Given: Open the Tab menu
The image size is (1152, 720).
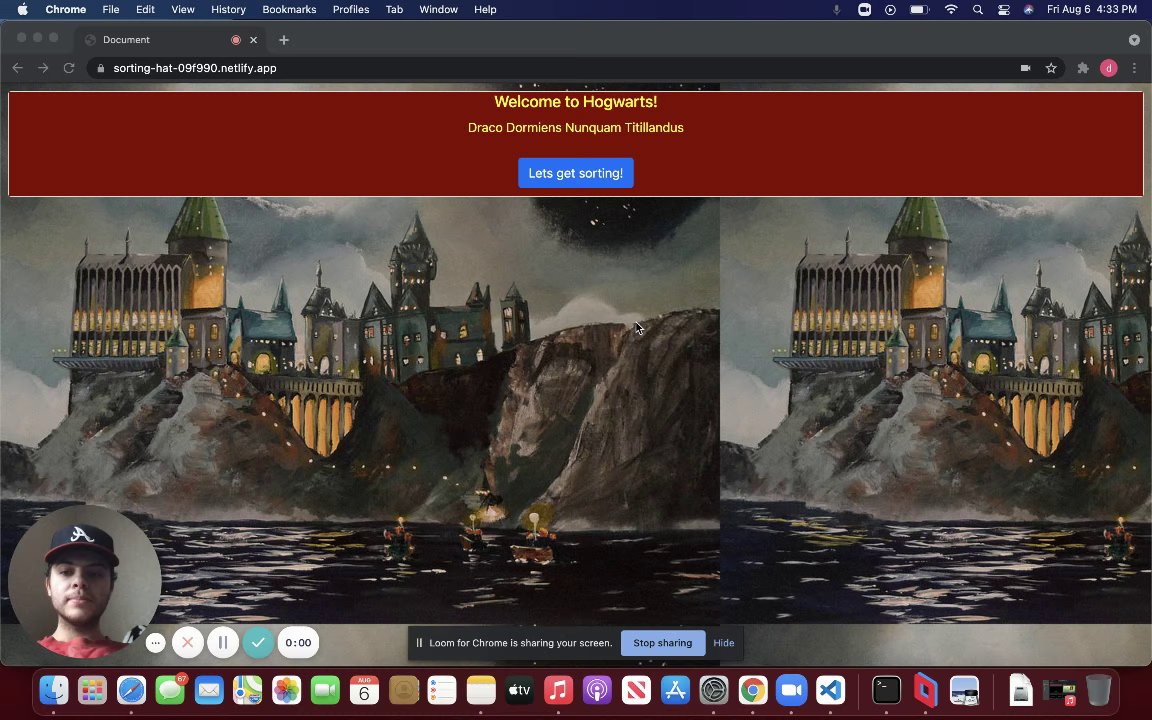Looking at the screenshot, I should click(x=395, y=10).
